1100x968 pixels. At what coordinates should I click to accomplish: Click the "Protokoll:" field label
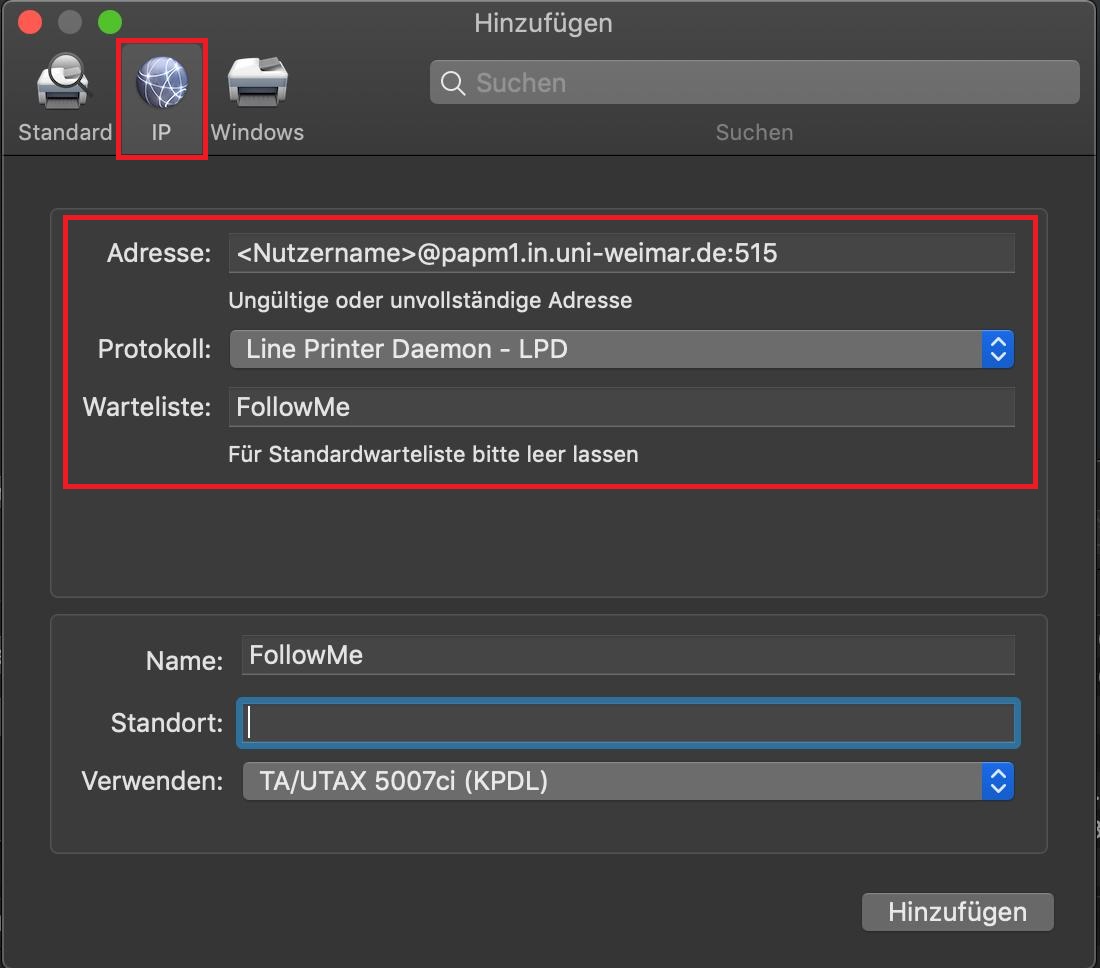tap(155, 349)
